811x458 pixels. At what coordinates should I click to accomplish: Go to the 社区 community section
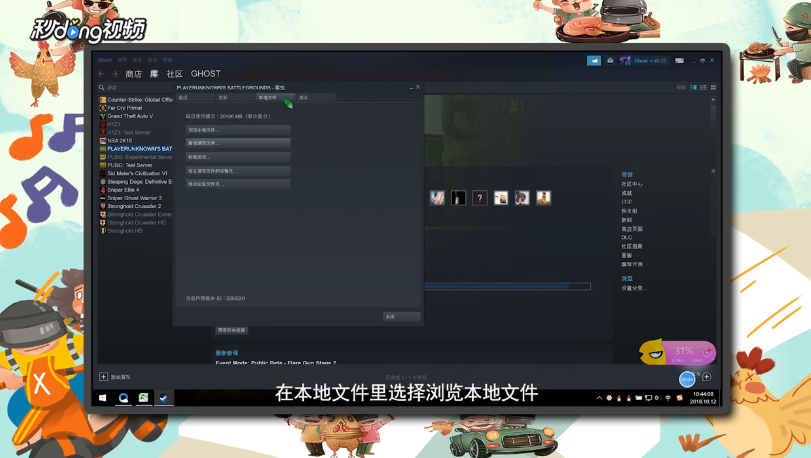[x=175, y=74]
